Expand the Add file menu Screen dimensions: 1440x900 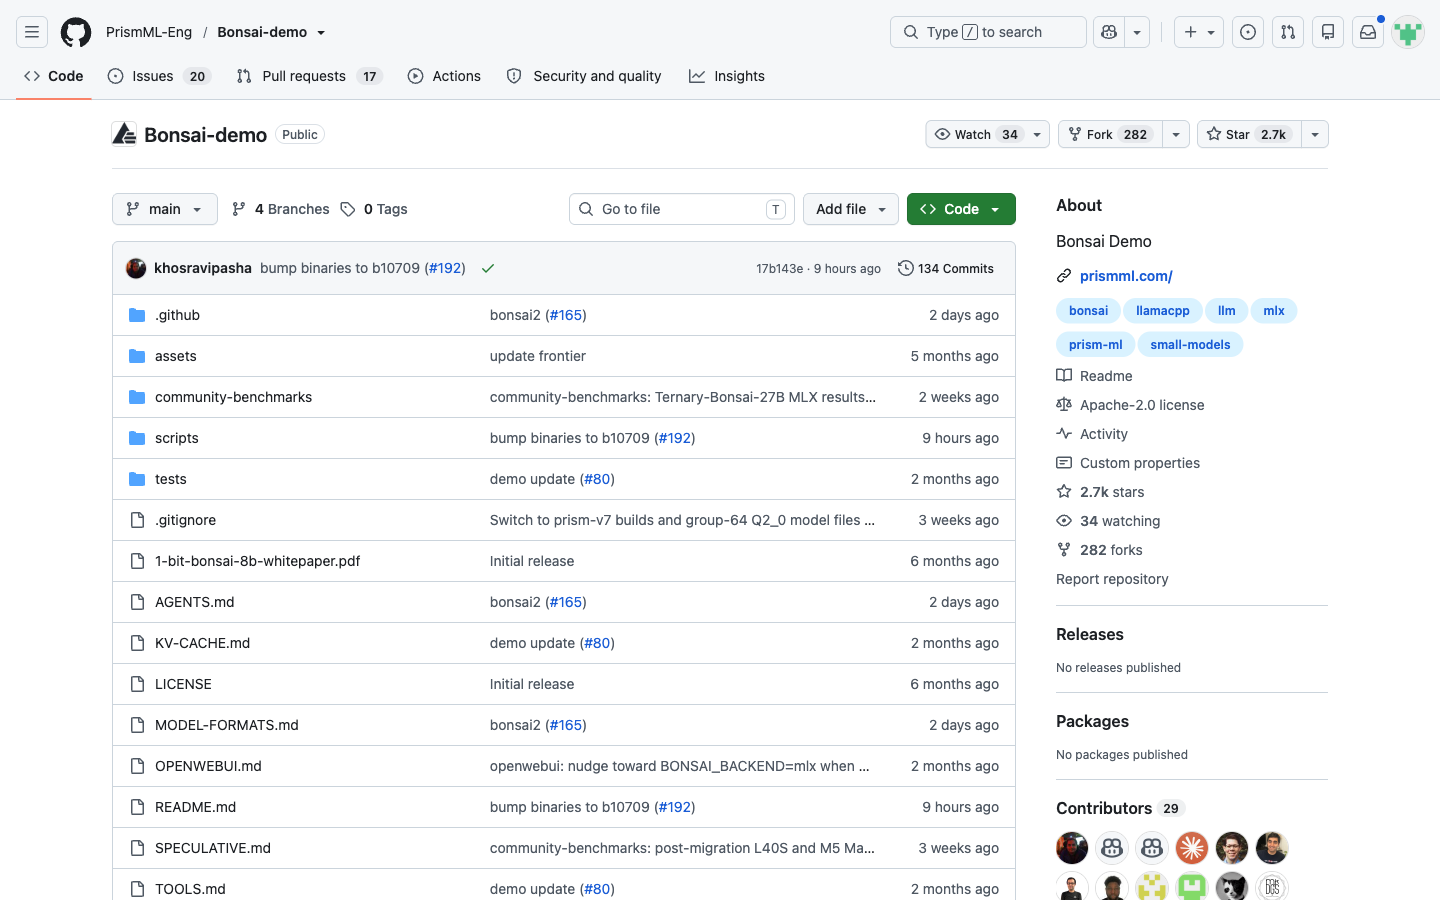click(x=851, y=209)
